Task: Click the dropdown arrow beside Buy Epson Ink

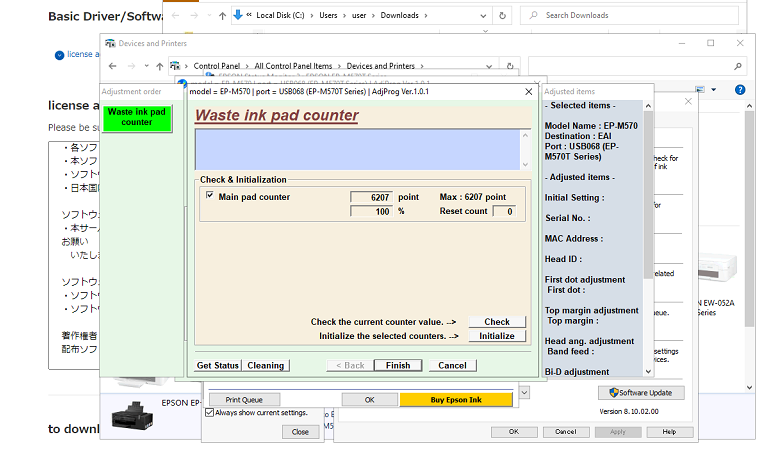Action: coord(524,392)
